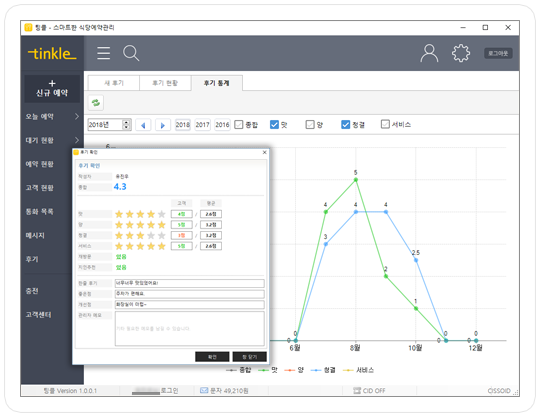
Task: Select the 2017 year button
Action: [x=202, y=125]
